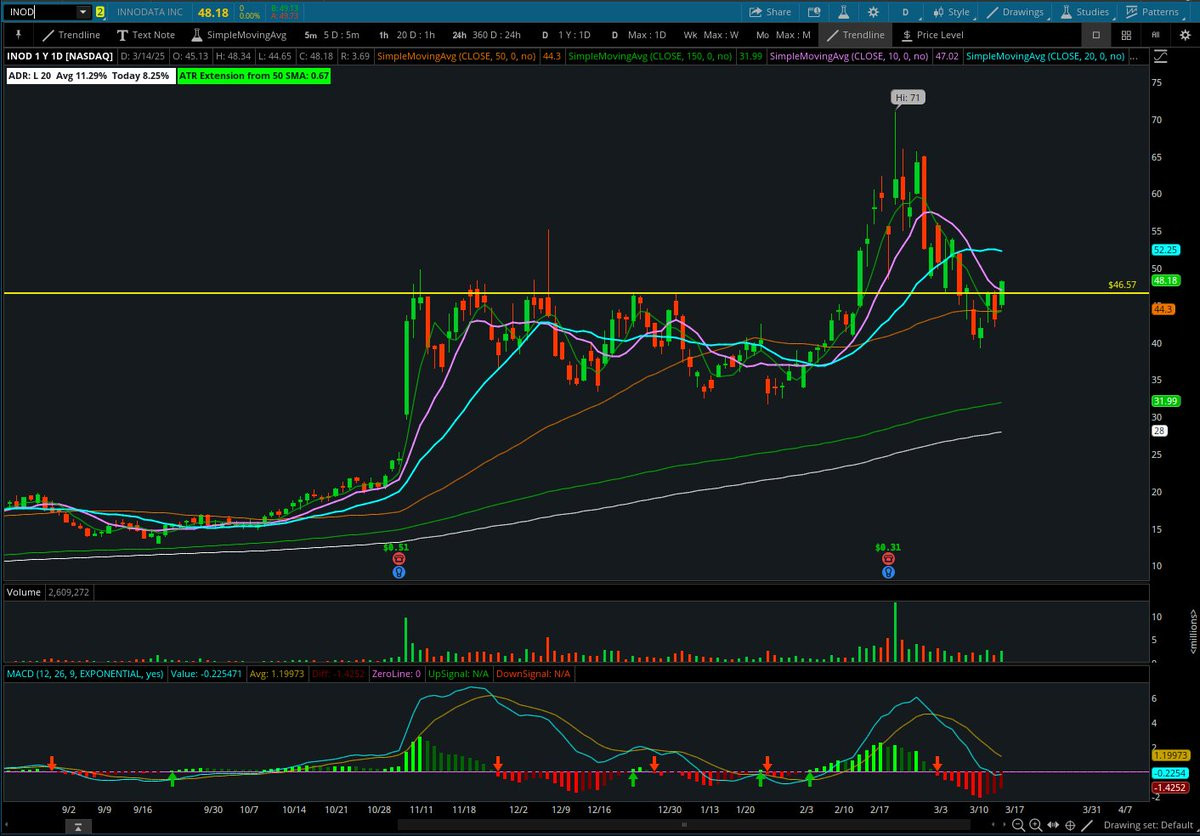Viewport: 1200px width, 836px height.
Task: Open the Style menu
Action: pyautogui.click(x=951, y=12)
